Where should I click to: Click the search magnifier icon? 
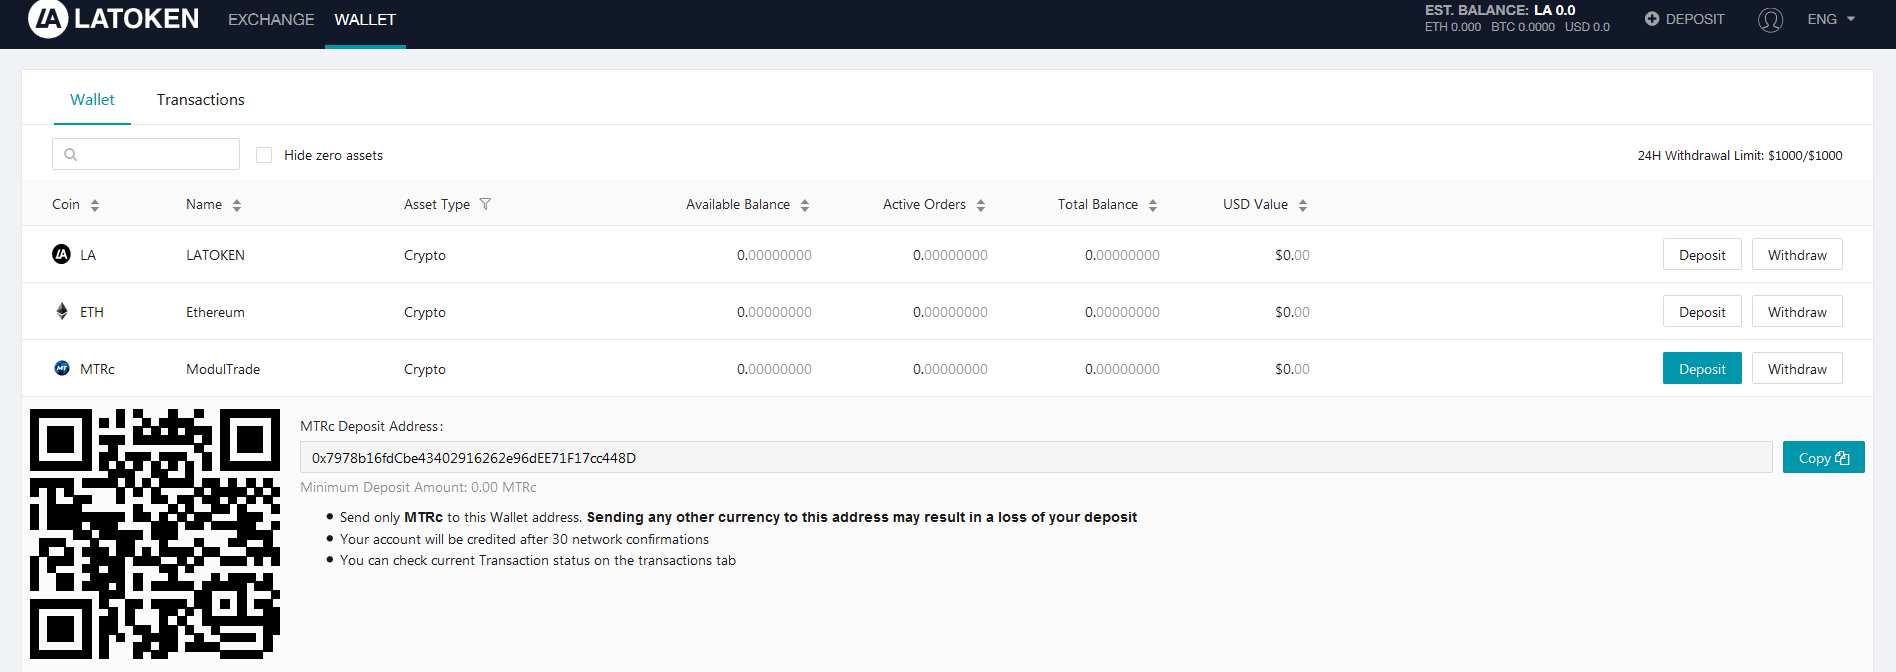(70, 154)
